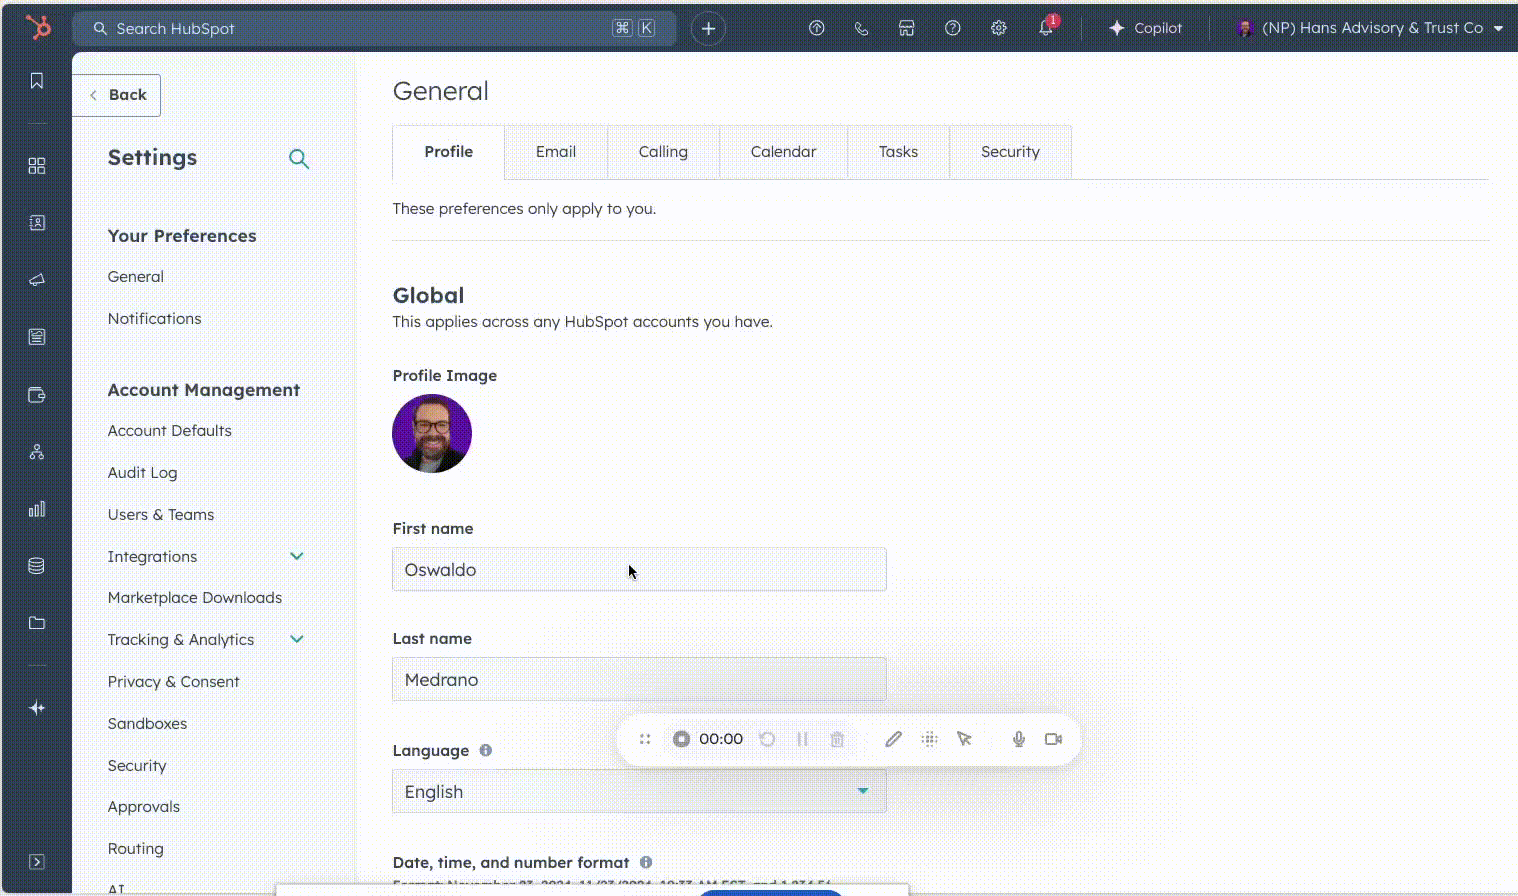Click the Back button
This screenshot has height=896, width=1518.
(x=117, y=94)
